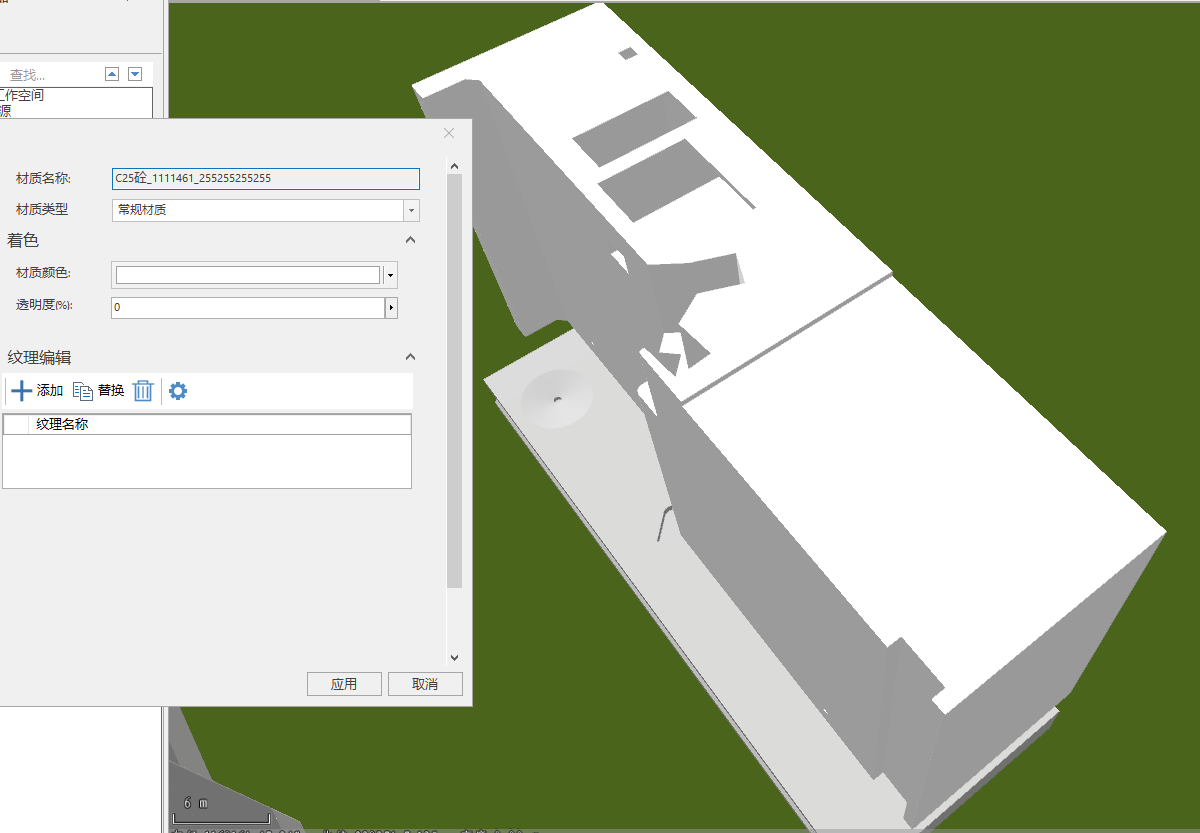
Task: Click the search box in workspace panel
Action: (x=50, y=75)
